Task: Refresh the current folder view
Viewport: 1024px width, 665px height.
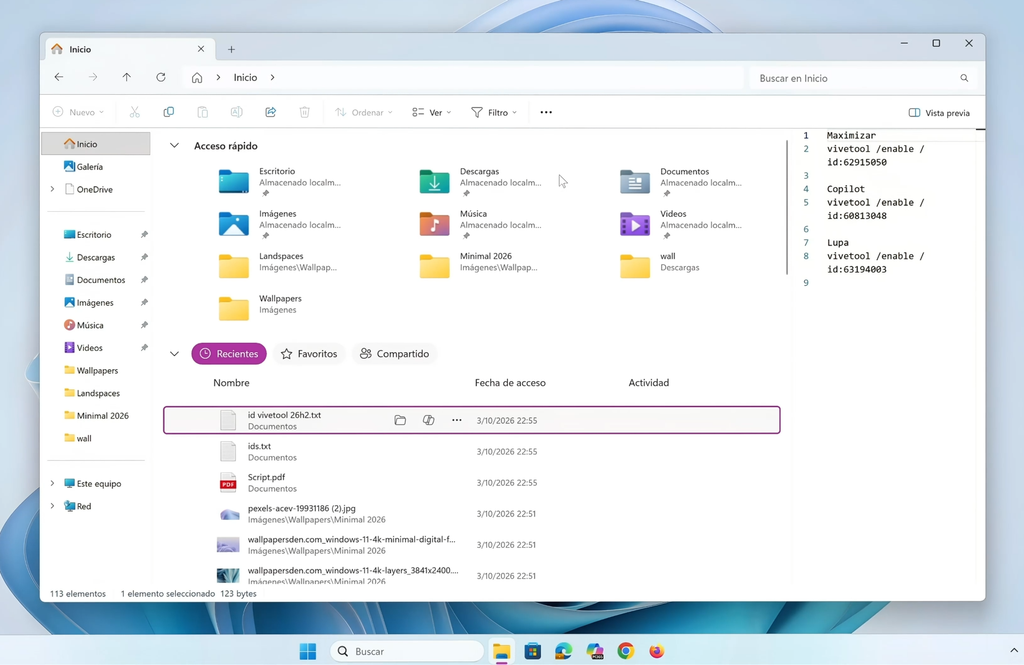Action: tap(161, 77)
